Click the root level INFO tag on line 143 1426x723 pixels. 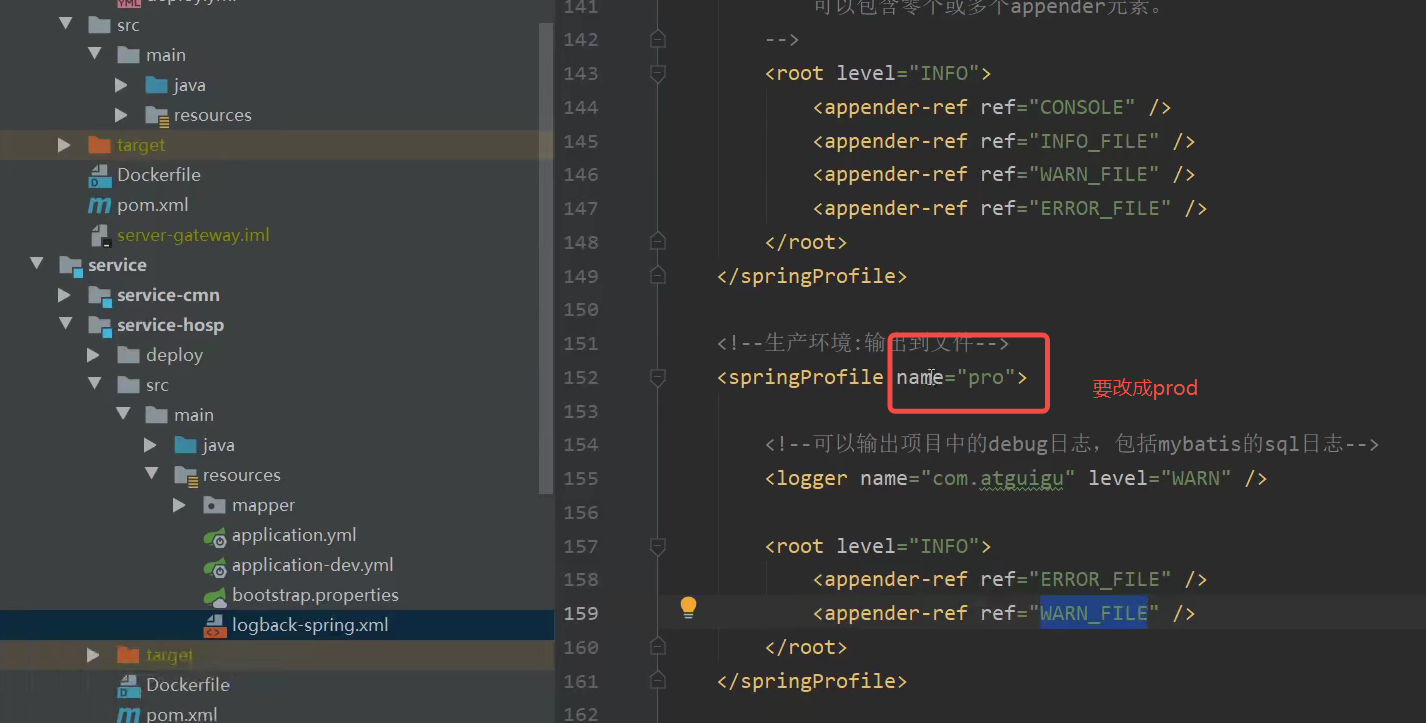(x=878, y=73)
